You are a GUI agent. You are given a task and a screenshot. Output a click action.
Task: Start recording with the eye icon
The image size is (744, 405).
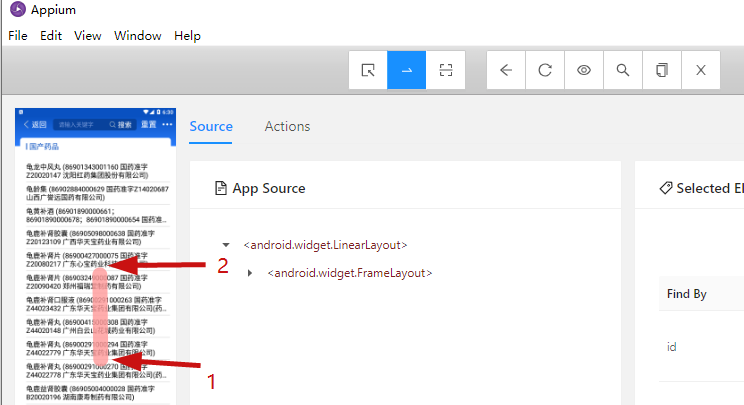(584, 70)
